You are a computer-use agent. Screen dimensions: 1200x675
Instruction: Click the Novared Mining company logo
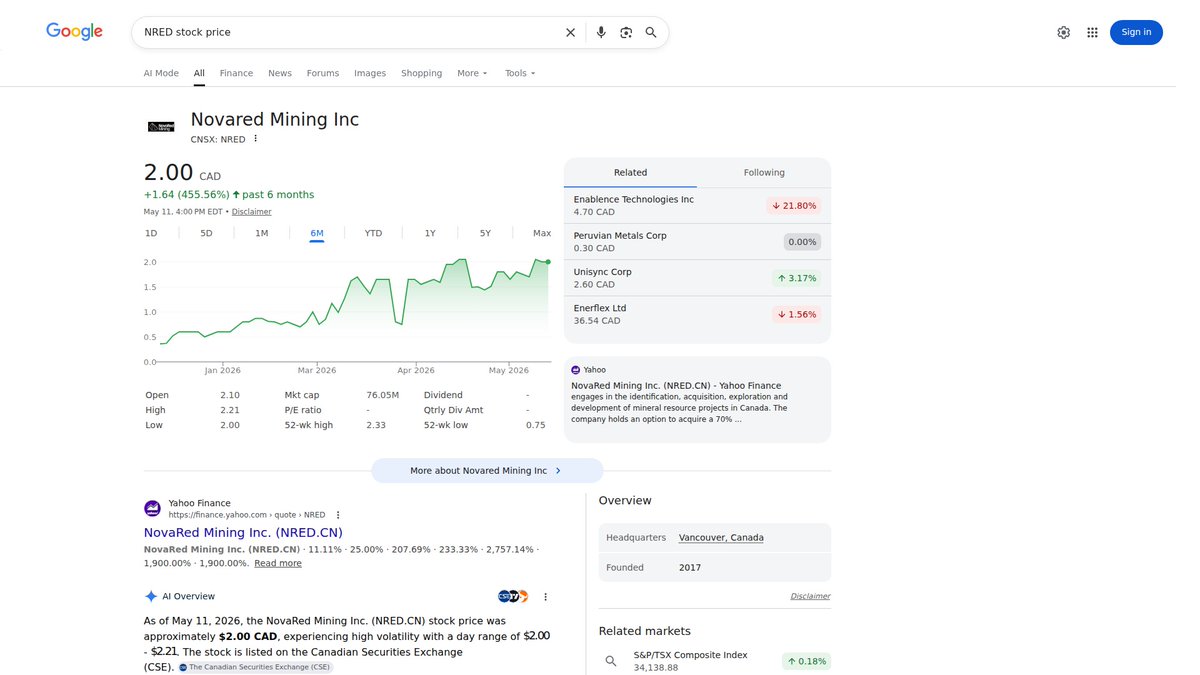click(161, 126)
